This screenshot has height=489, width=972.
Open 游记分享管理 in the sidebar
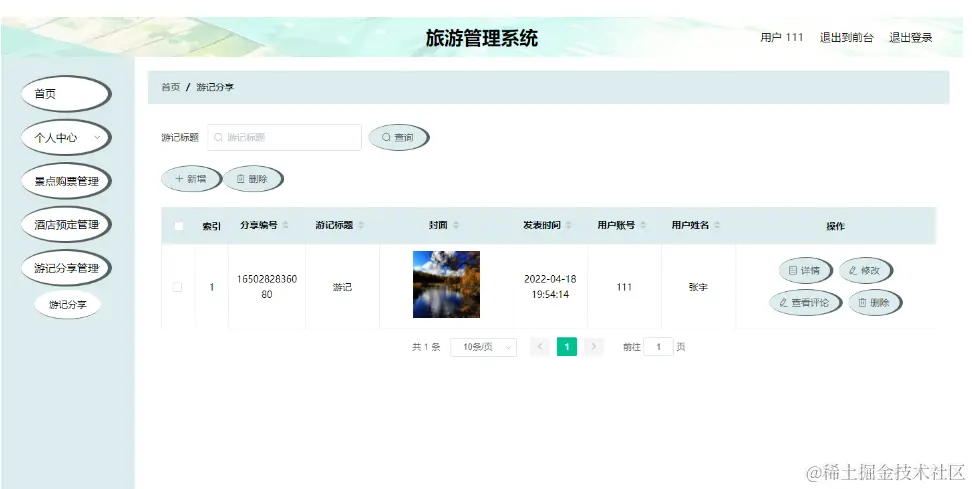(x=66, y=268)
